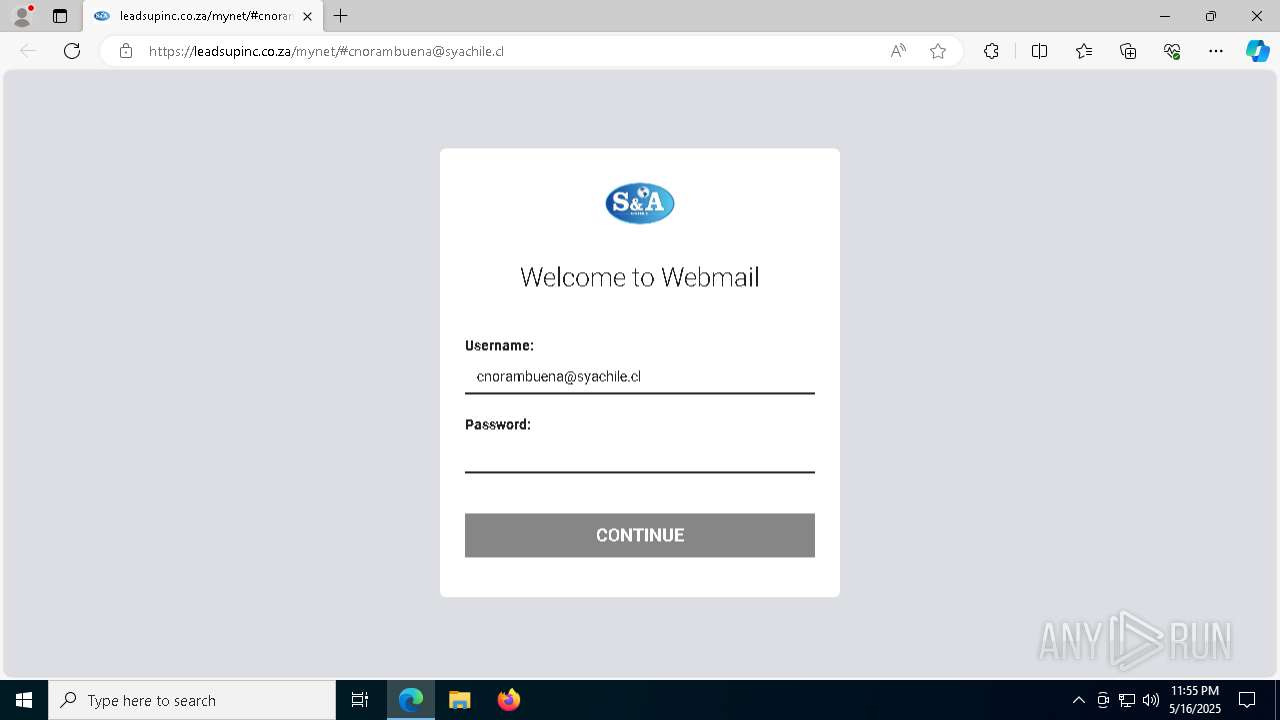Launch Firefox from taskbar

(x=509, y=700)
